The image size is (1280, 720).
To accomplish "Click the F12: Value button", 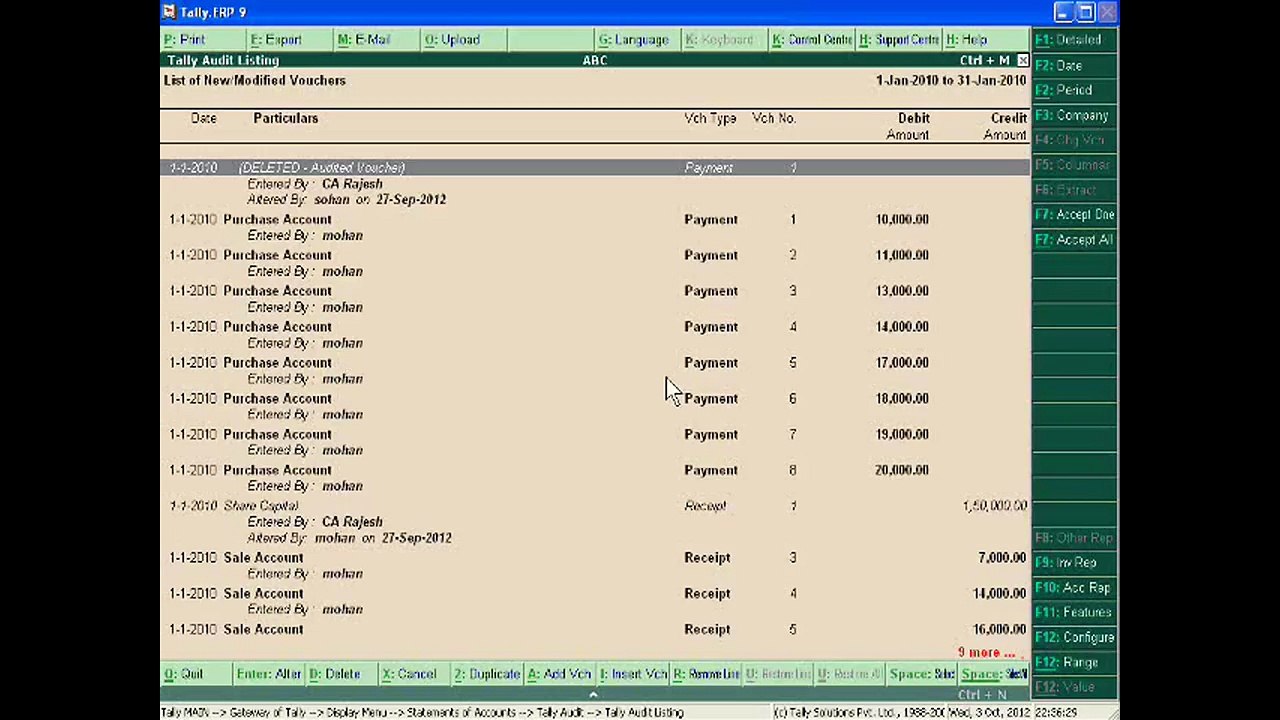I will [1075, 687].
